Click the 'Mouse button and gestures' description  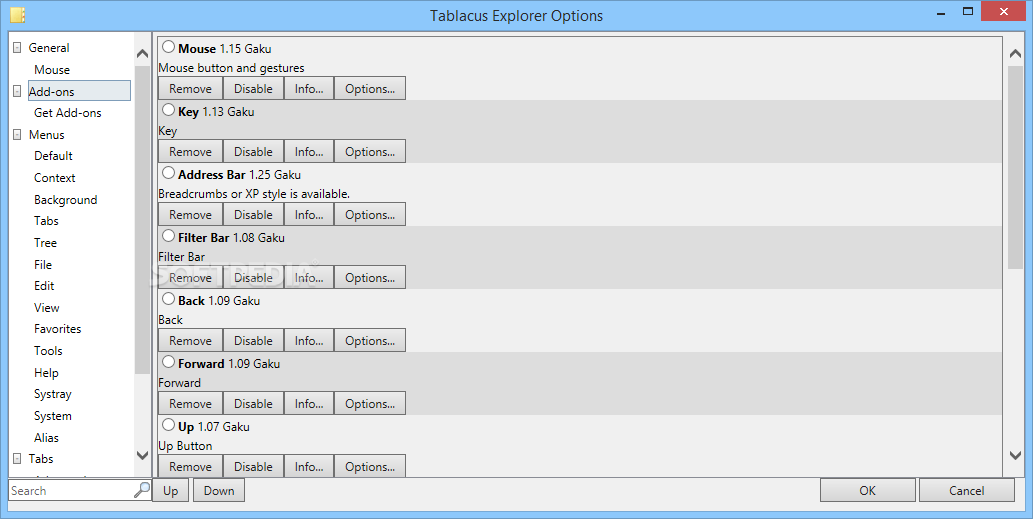click(231, 68)
